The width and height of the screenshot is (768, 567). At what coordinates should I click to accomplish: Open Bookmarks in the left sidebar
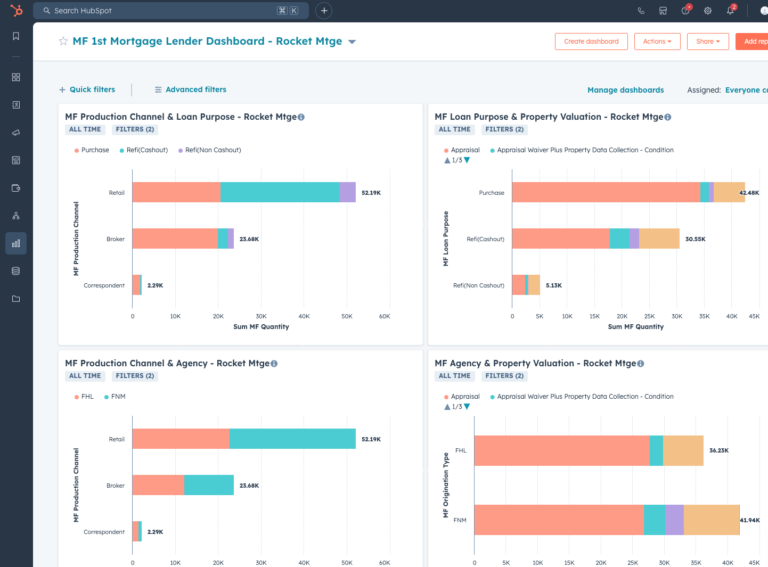pyautogui.click(x=16, y=36)
